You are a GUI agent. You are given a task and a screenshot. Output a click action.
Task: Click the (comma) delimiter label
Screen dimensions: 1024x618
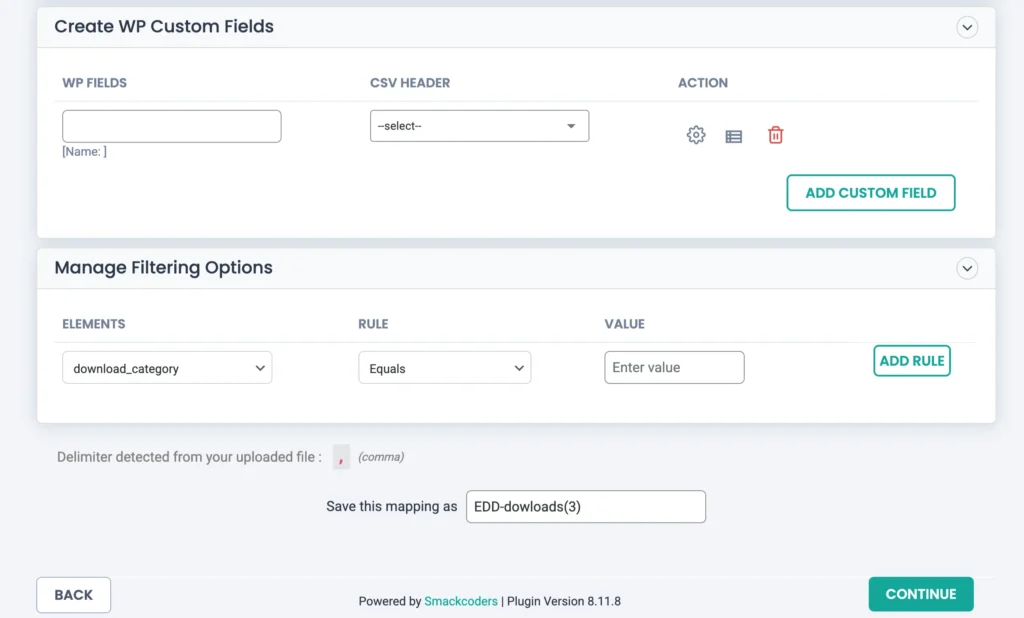[381, 457]
